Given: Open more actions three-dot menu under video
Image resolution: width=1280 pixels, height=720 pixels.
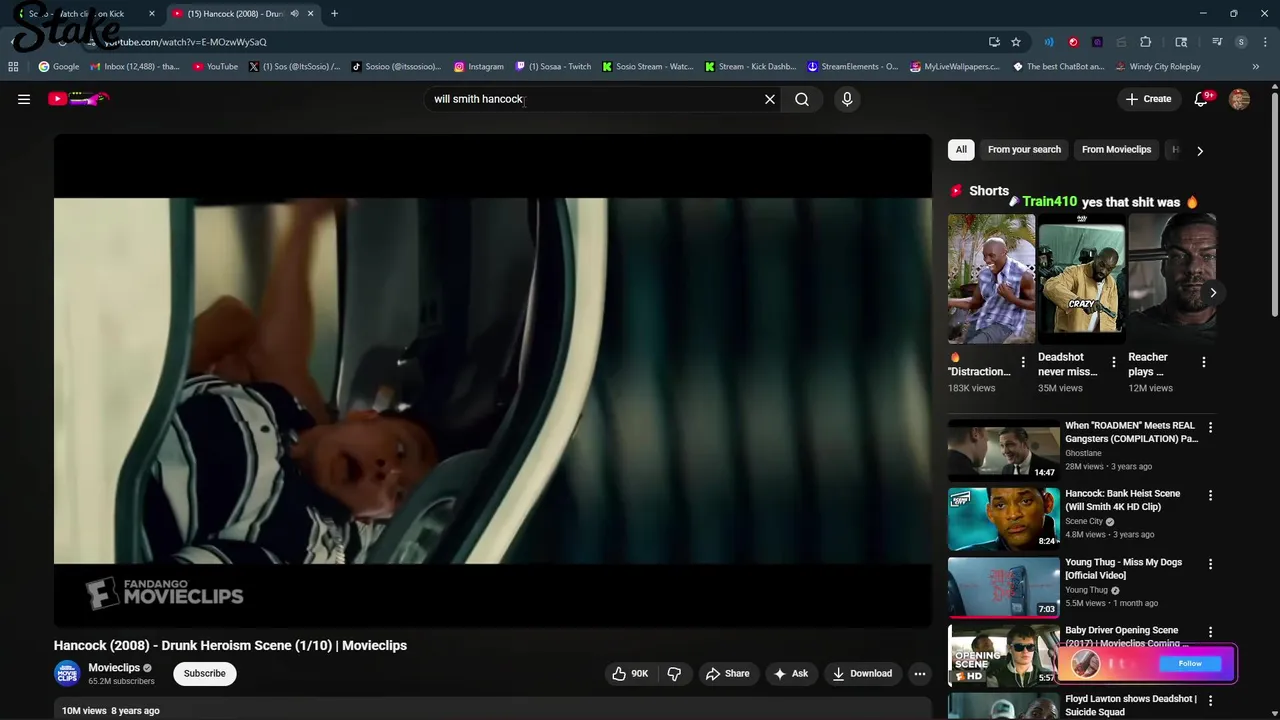Looking at the screenshot, I should (920, 673).
